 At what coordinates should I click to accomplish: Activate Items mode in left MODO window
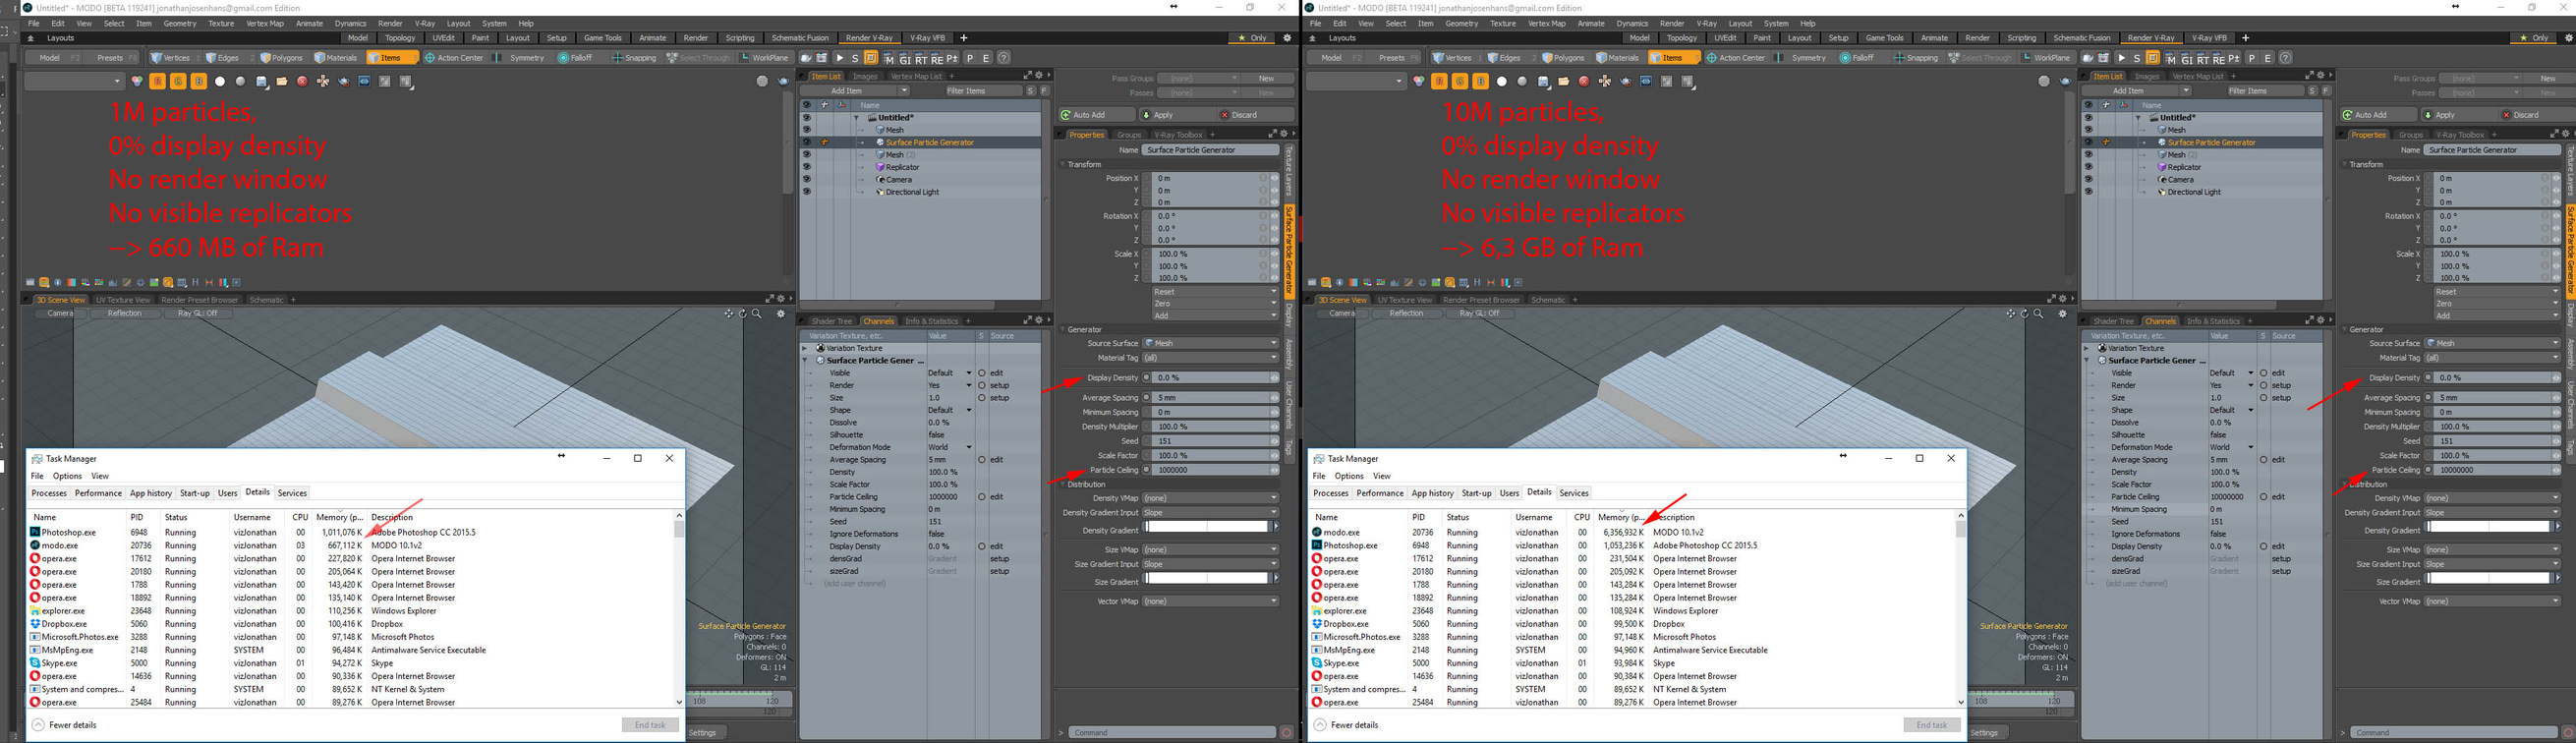tap(391, 58)
